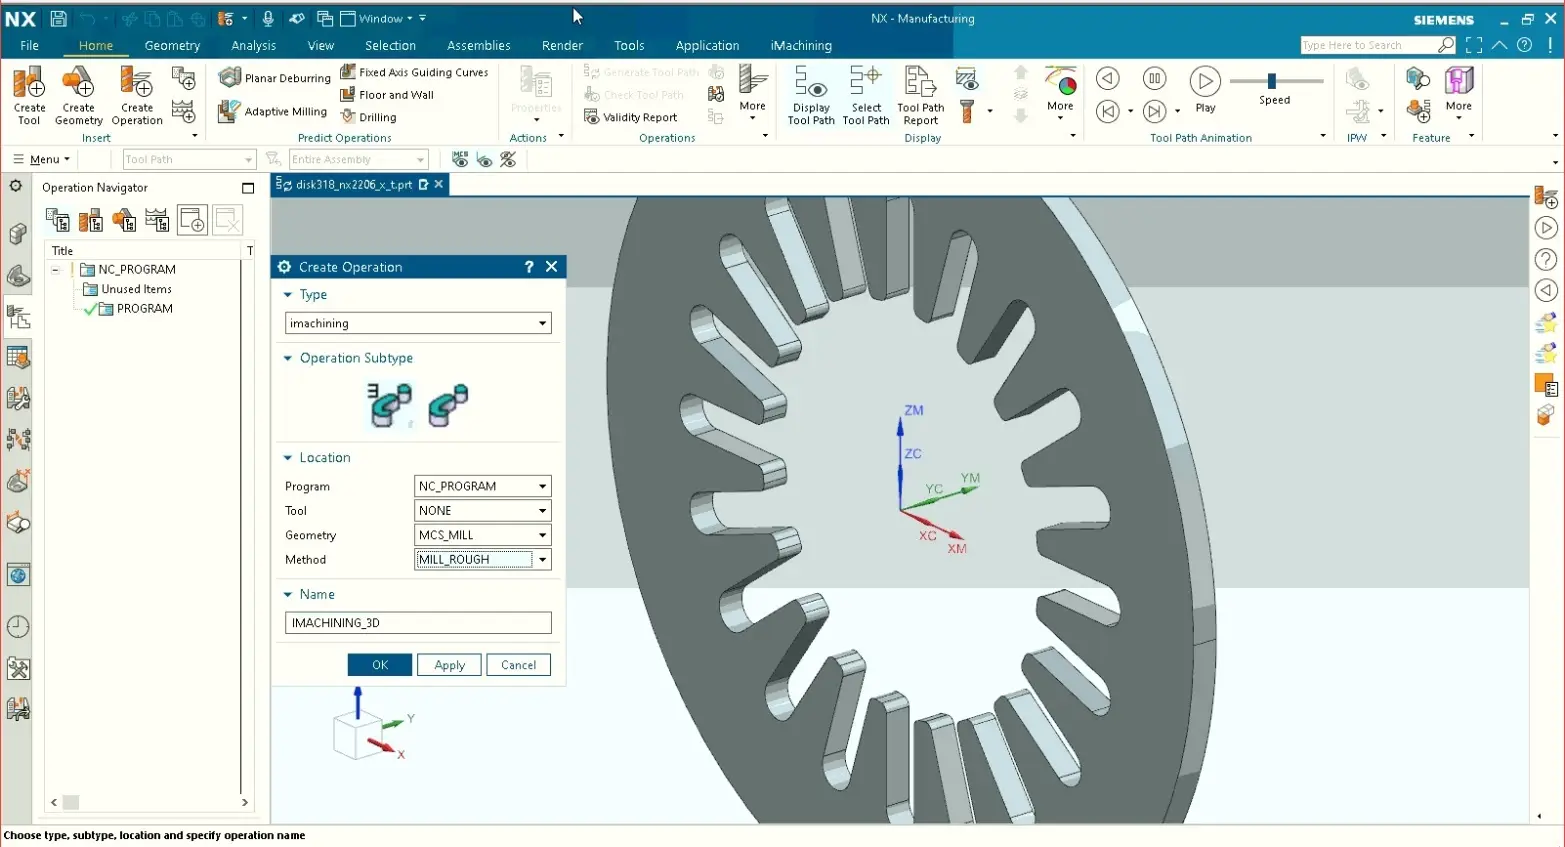
Task: Open the Application ribbon tab
Action: tap(707, 45)
